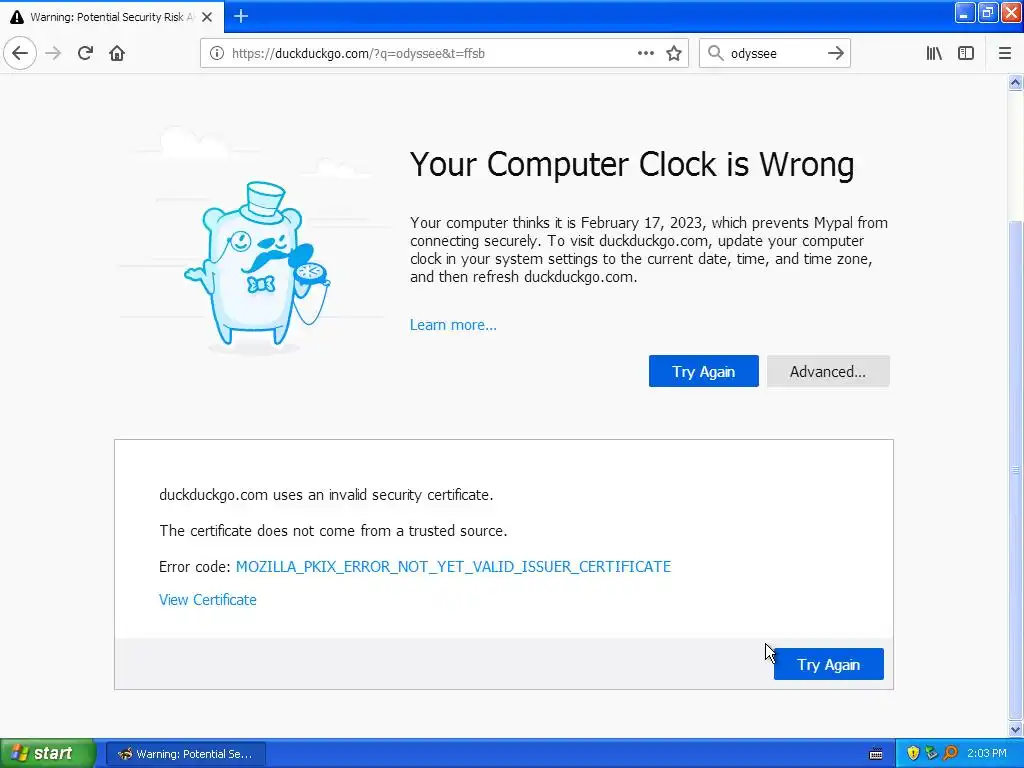The image size is (1024, 768).
Task: Go back to the previous page
Action: coord(20,53)
